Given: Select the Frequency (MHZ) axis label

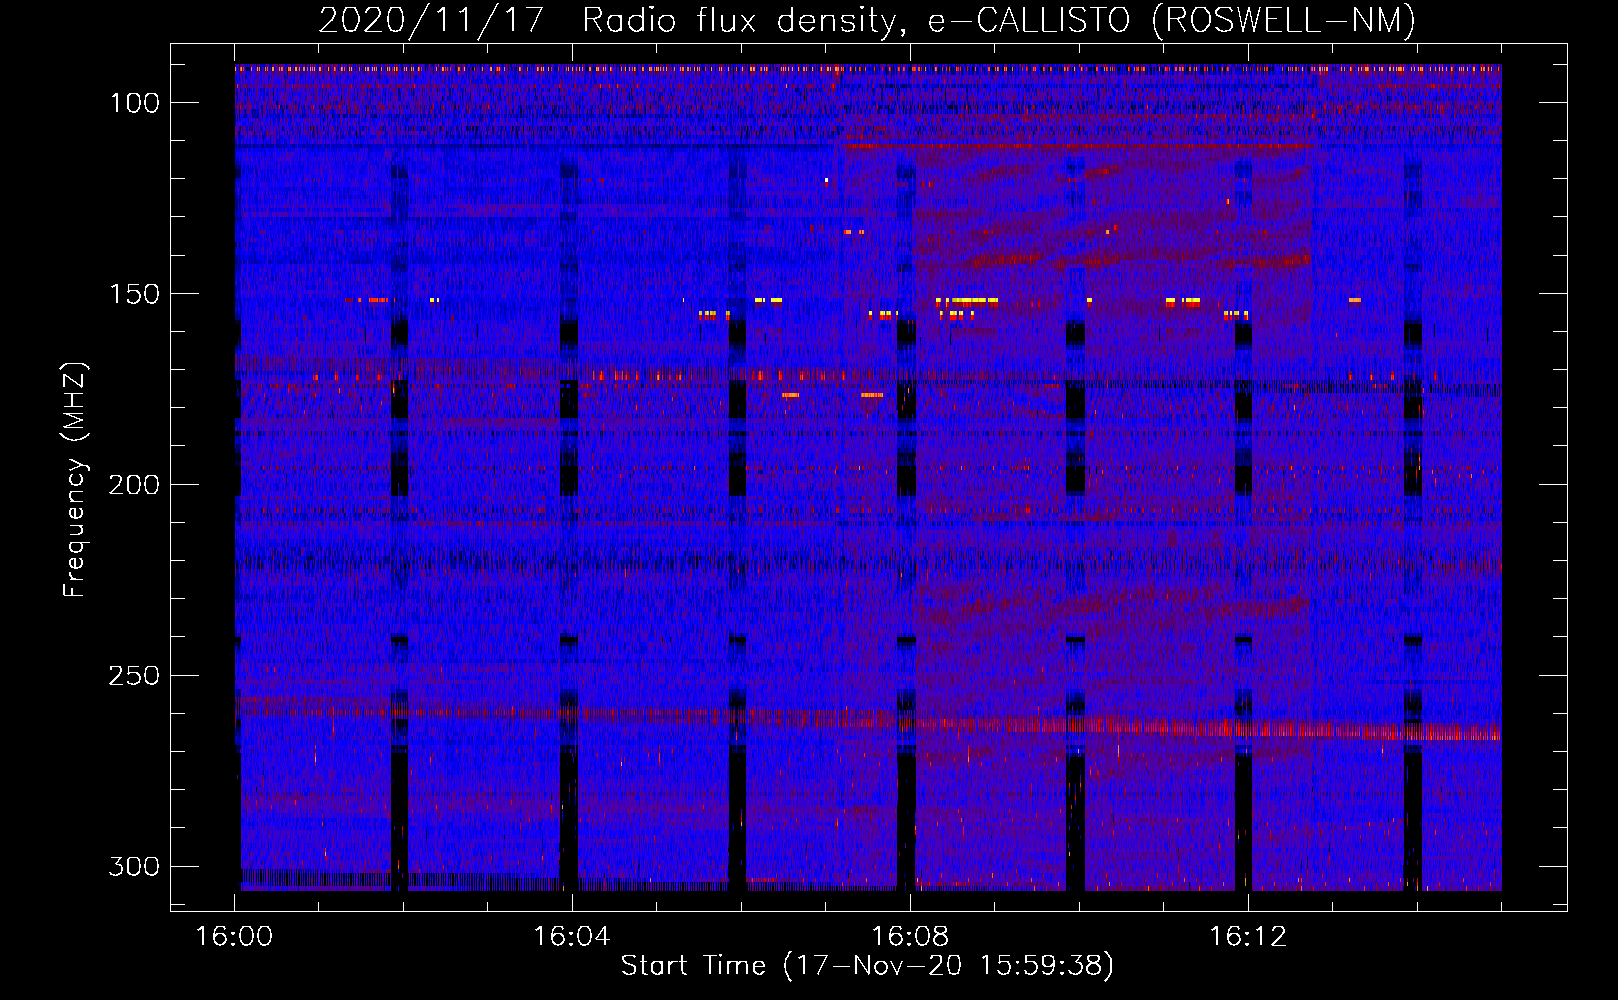Looking at the screenshot, I should coord(74,481).
